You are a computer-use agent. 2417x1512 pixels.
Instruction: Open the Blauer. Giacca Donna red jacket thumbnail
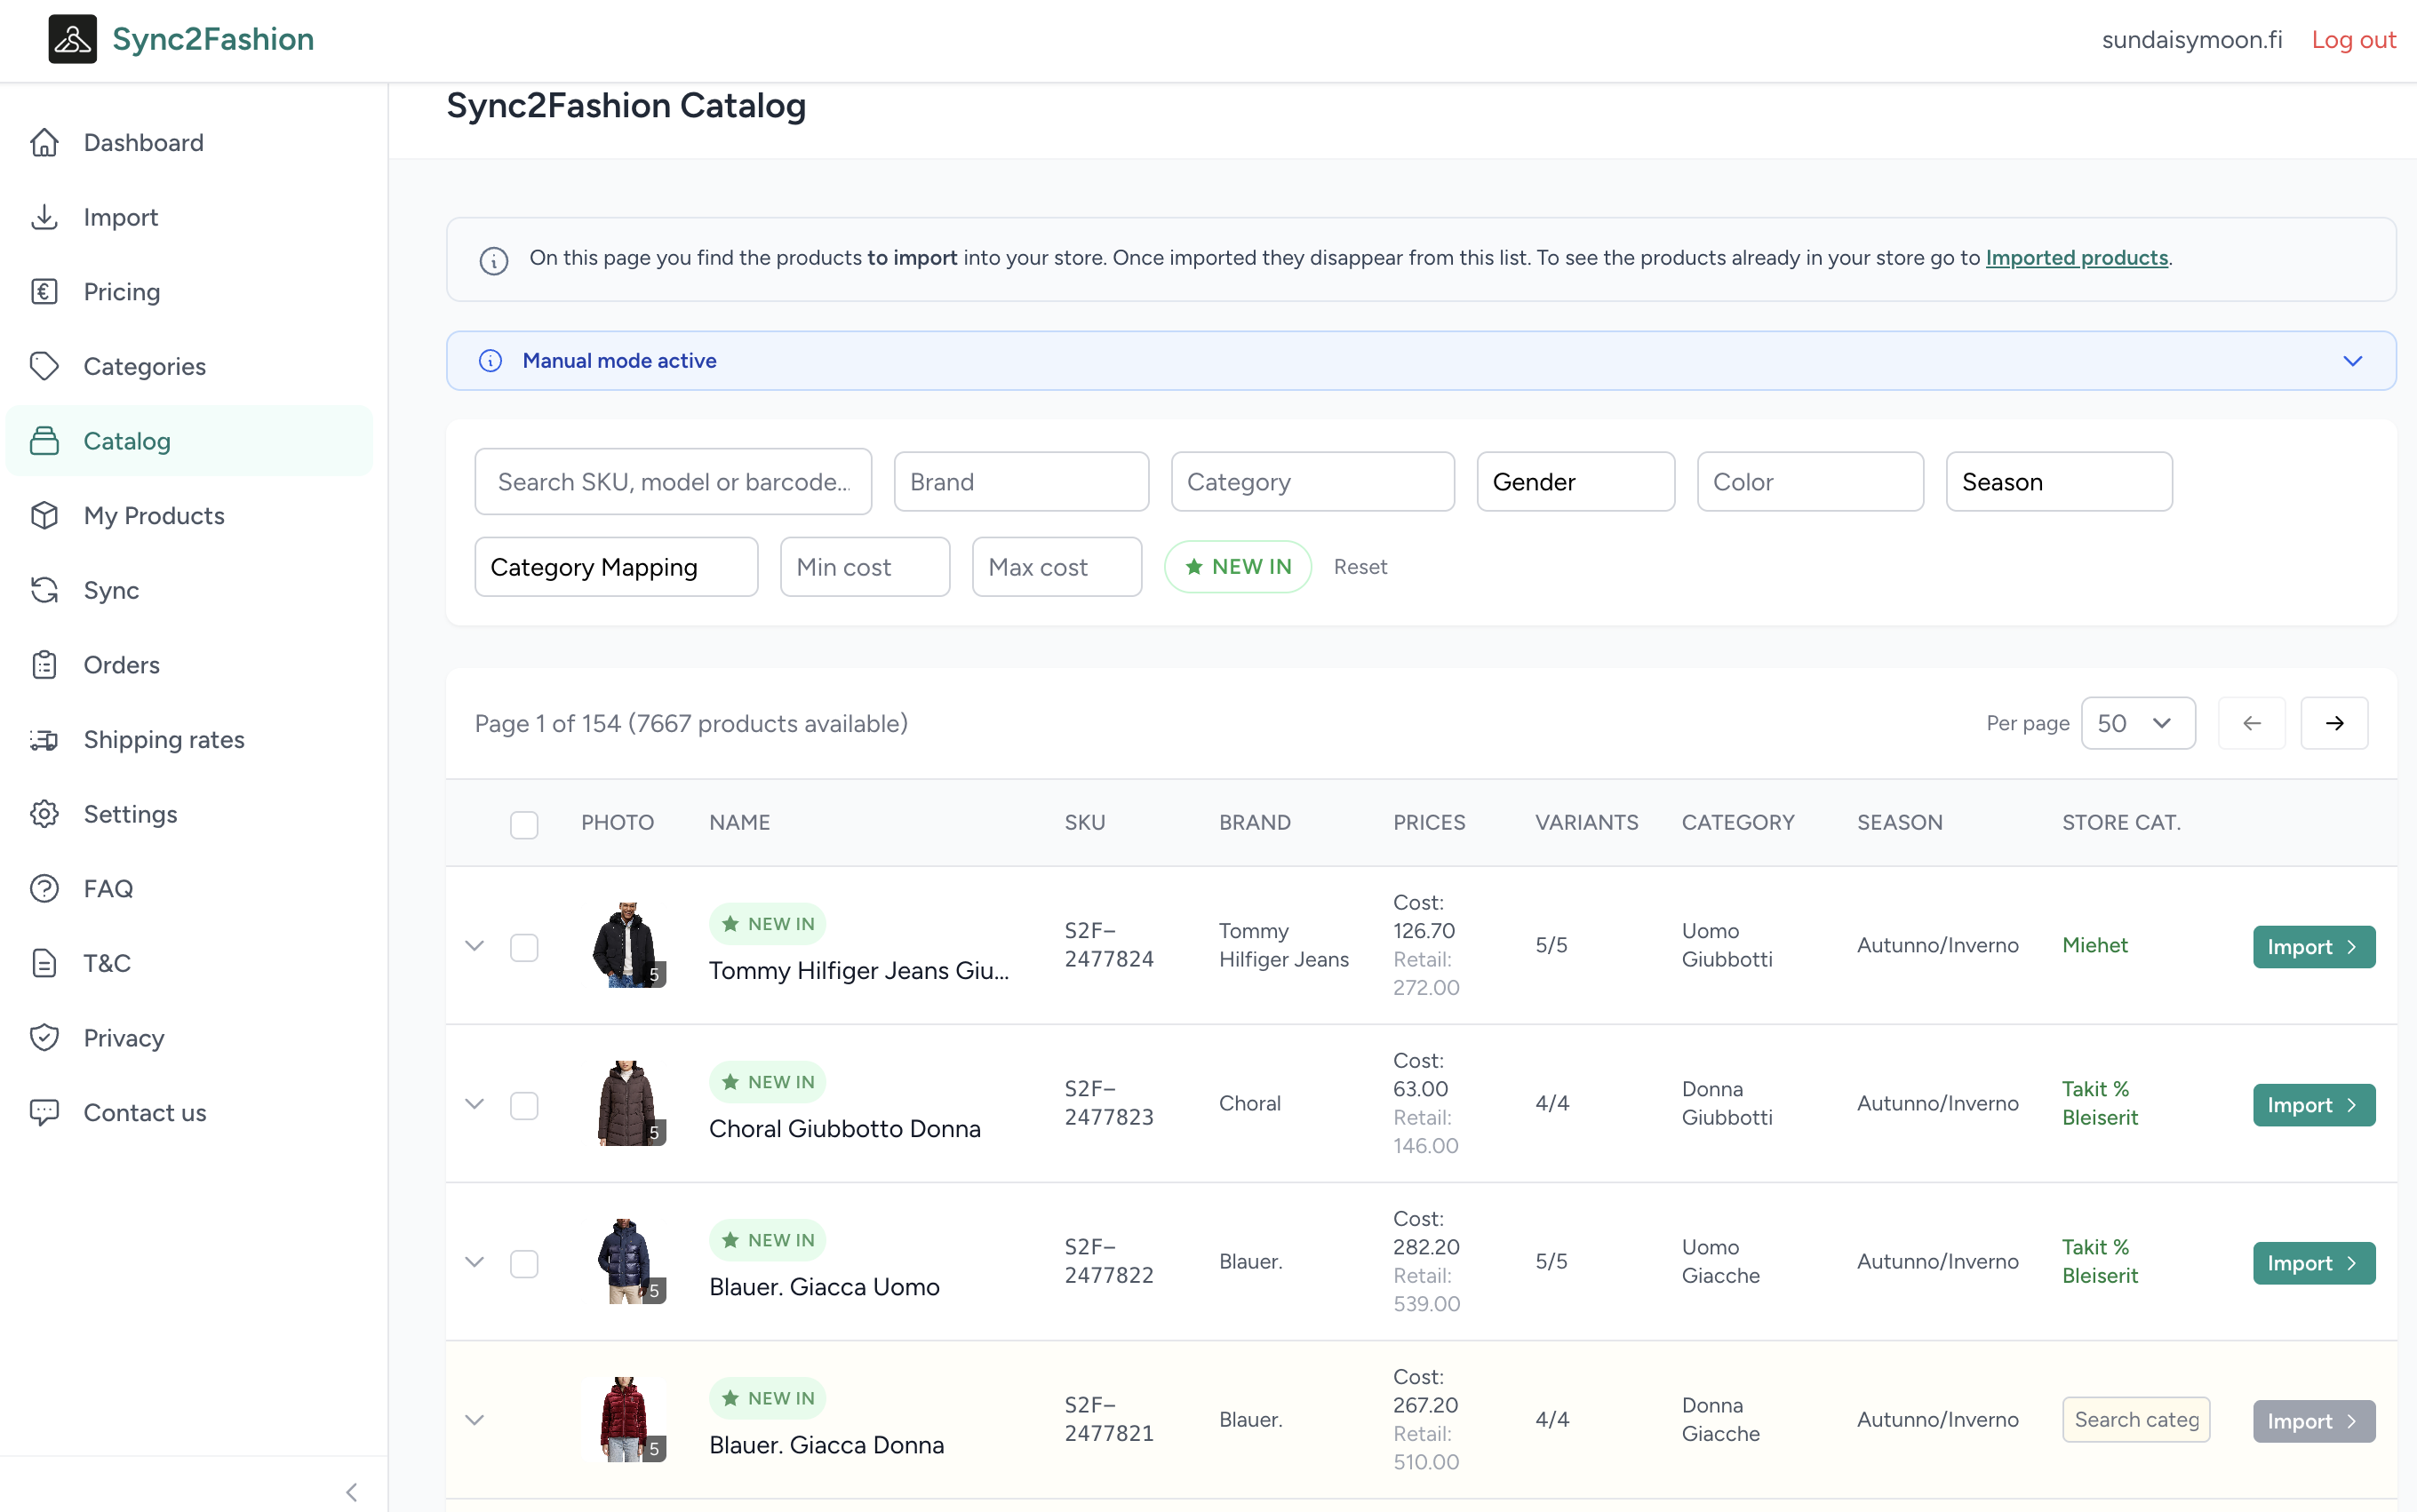click(626, 1419)
